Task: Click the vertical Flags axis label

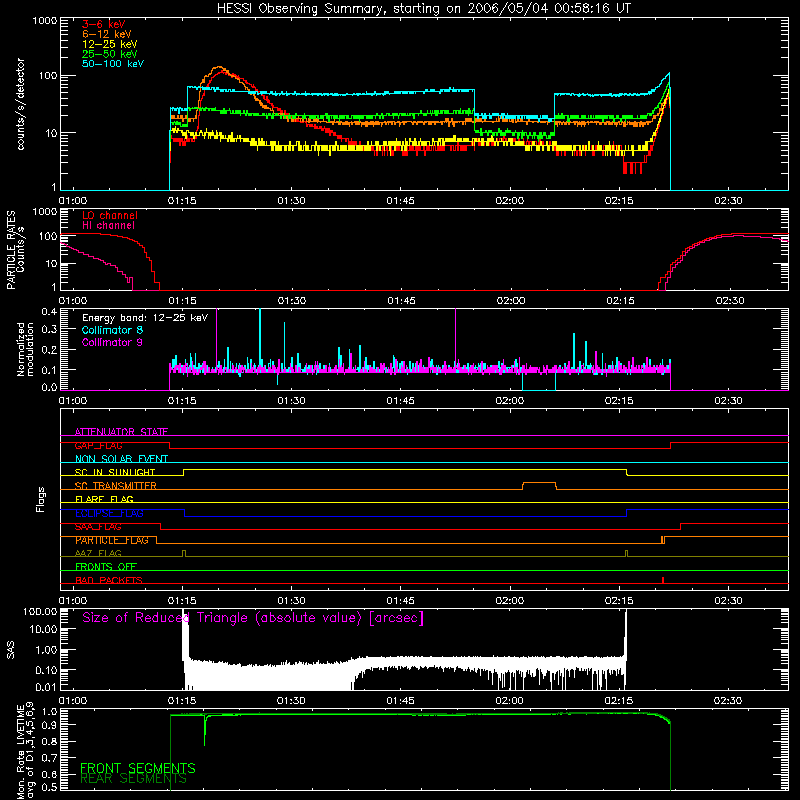Action: pyautogui.click(x=41, y=499)
